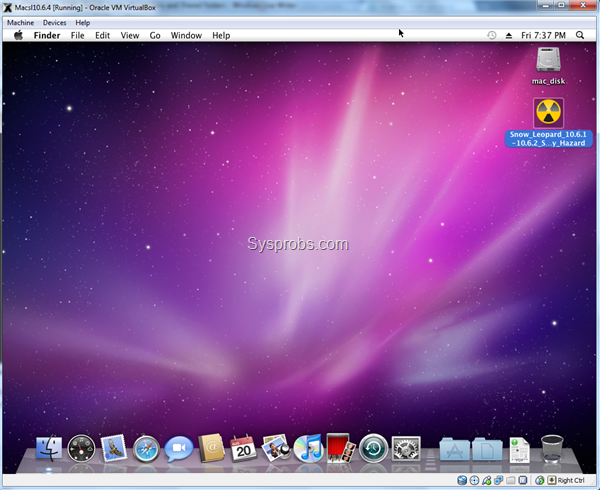Open the macOS Edit menu
Image resolution: width=600 pixels, height=490 pixels.
[x=103, y=36]
